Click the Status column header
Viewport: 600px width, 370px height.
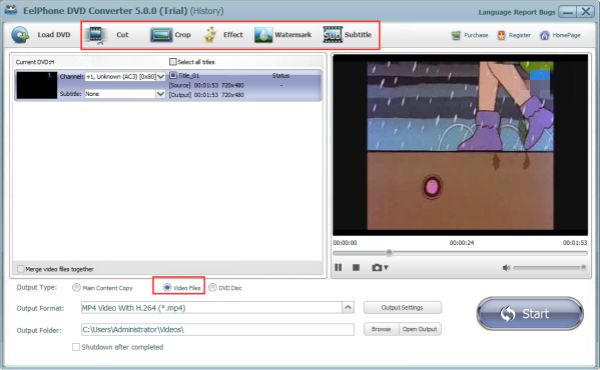pos(280,76)
